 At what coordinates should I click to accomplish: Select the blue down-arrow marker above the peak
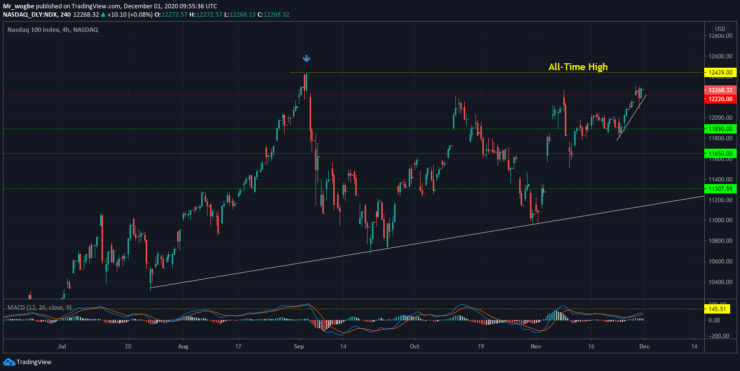(306, 59)
